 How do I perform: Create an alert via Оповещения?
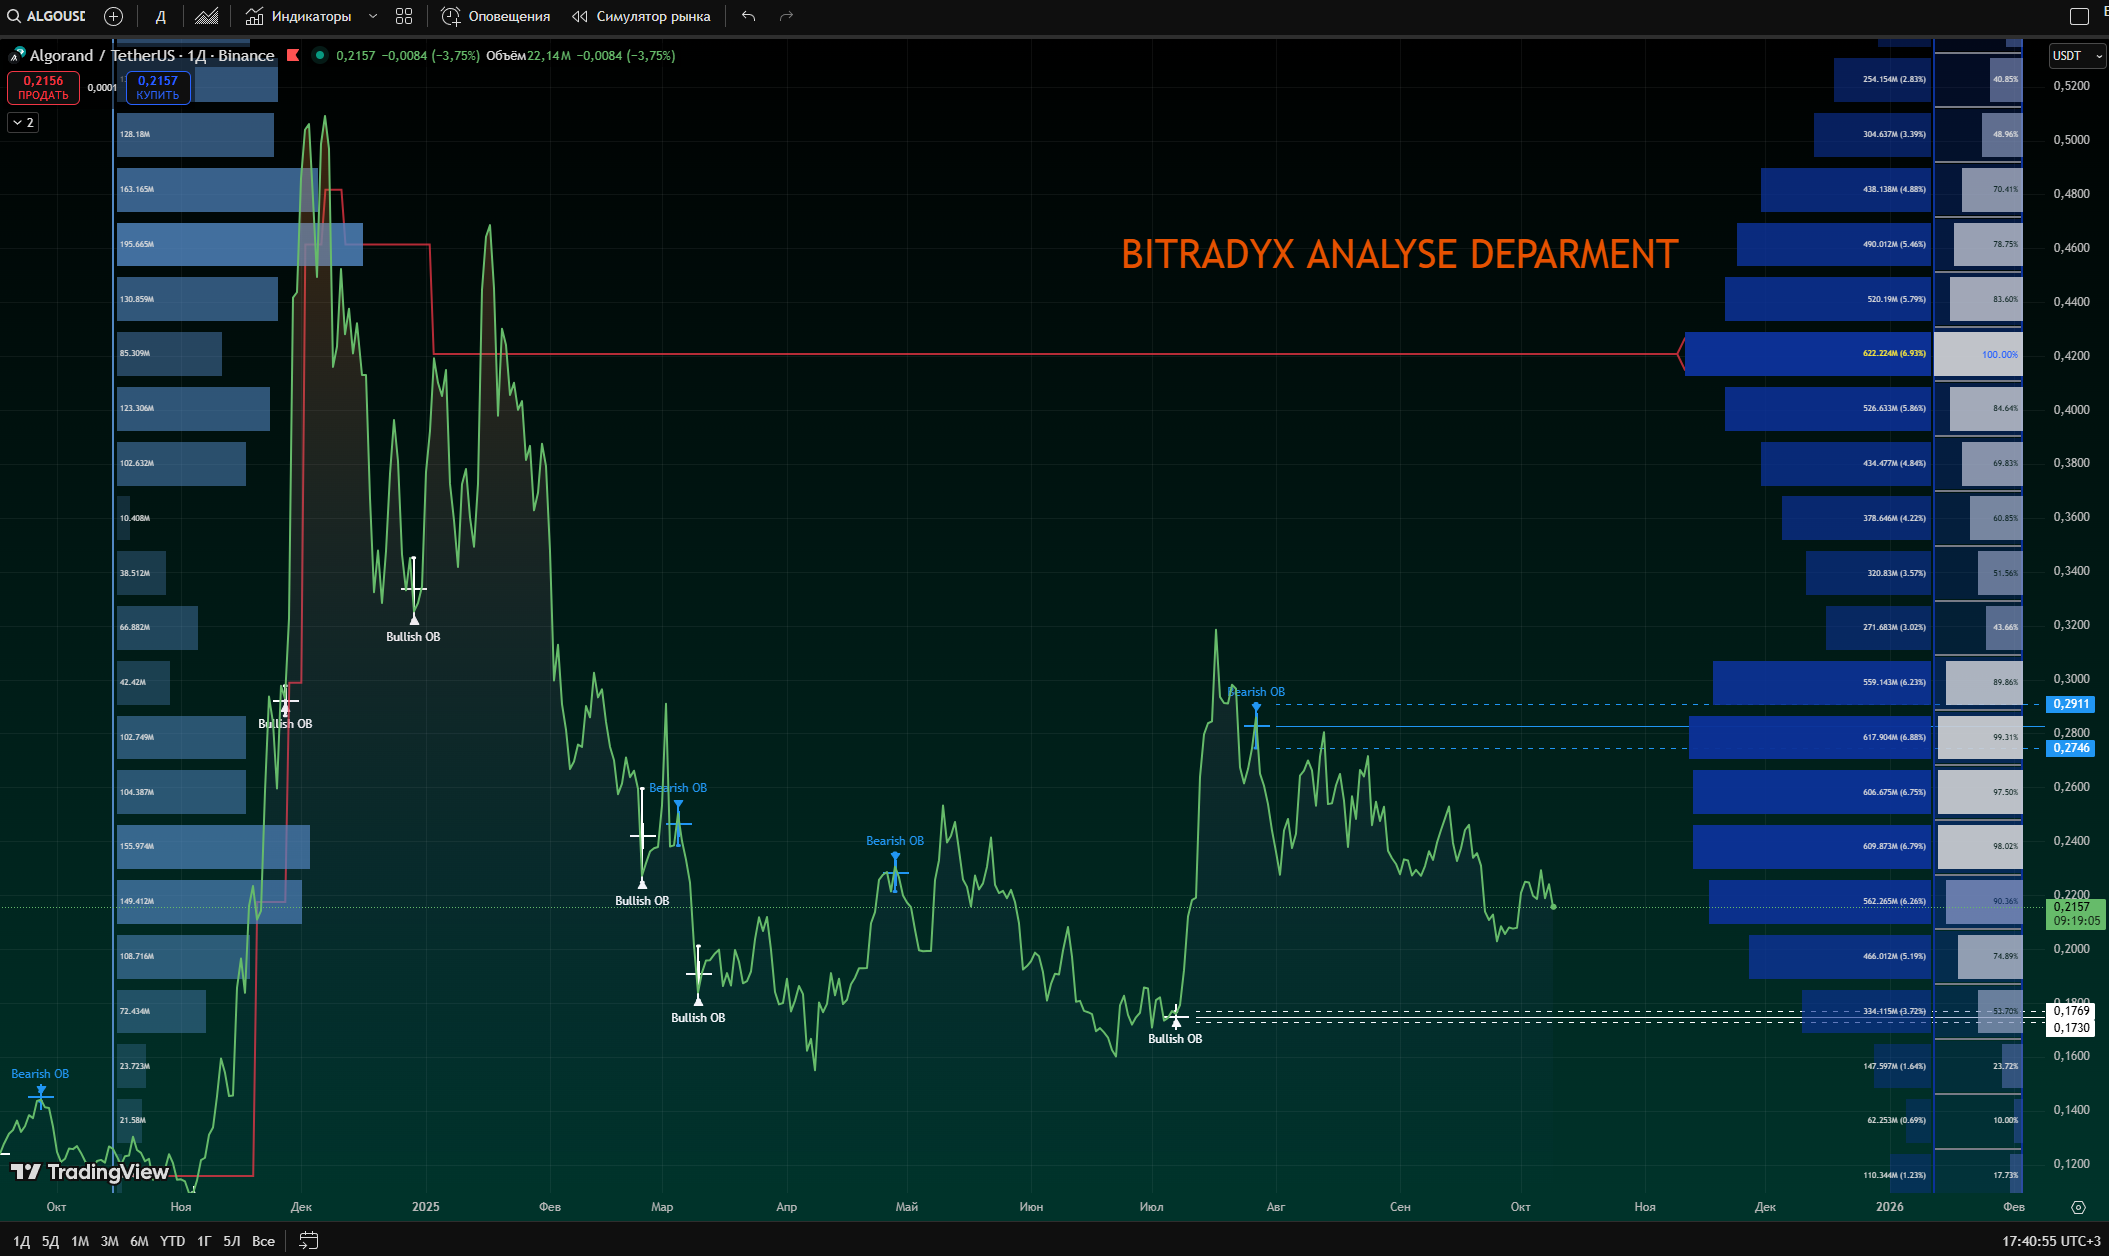click(496, 16)
